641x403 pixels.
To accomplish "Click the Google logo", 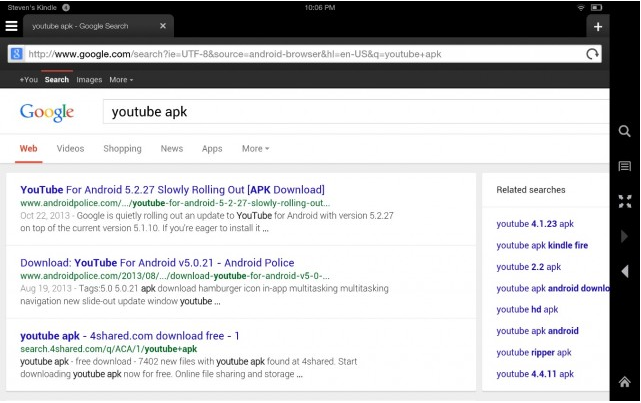I will [47, 112].
